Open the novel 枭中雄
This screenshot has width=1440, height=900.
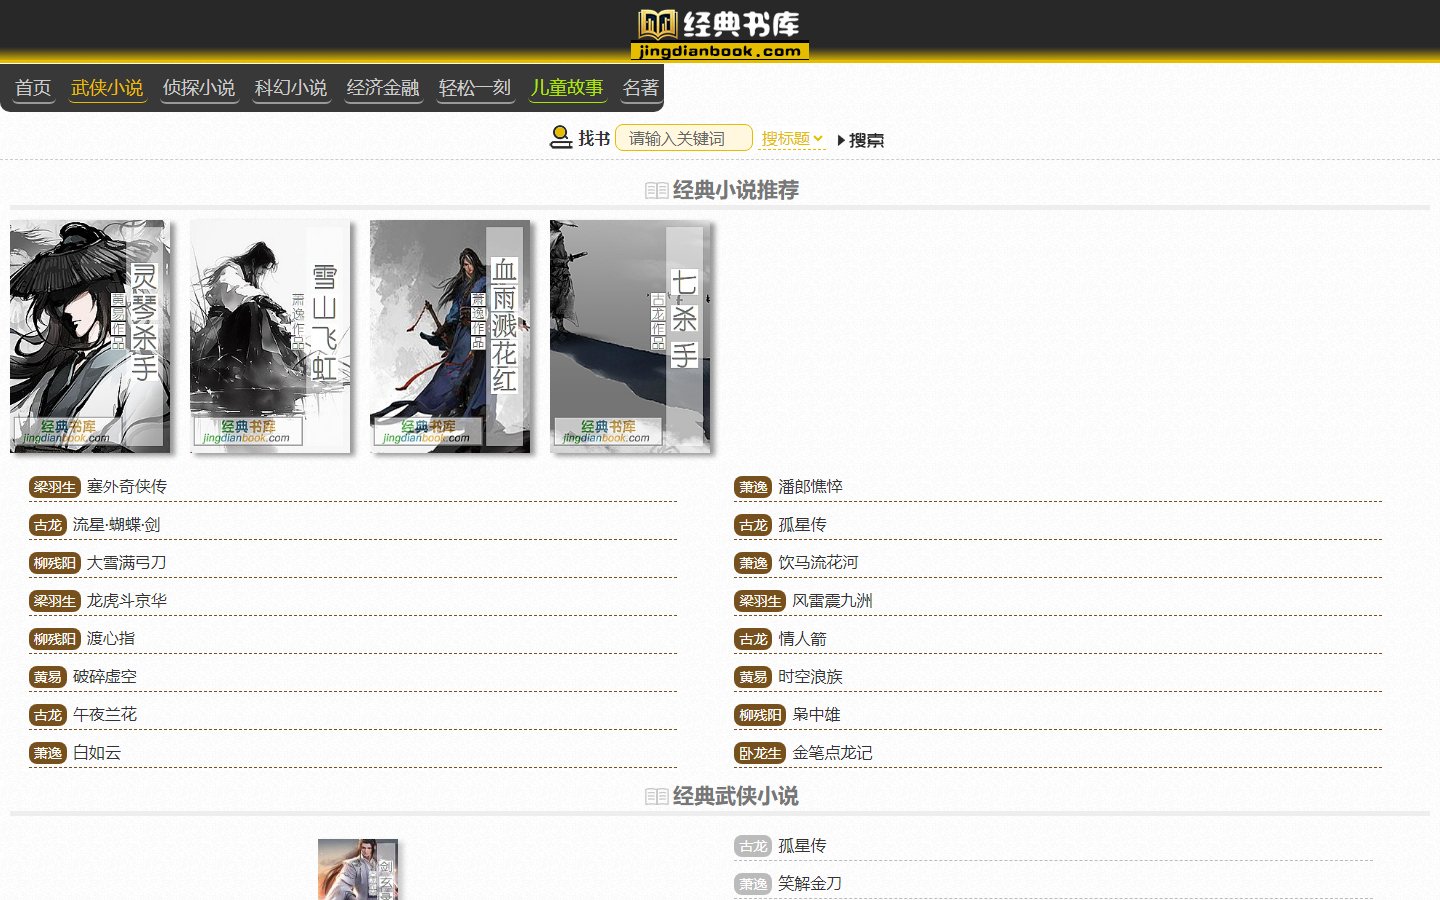817,714
